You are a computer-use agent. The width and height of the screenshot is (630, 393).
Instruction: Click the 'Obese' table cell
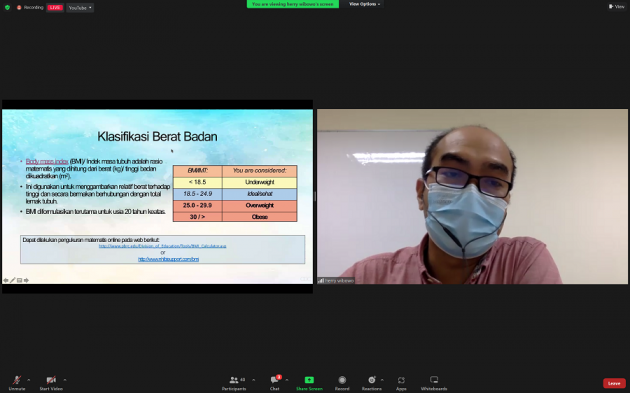260,217
